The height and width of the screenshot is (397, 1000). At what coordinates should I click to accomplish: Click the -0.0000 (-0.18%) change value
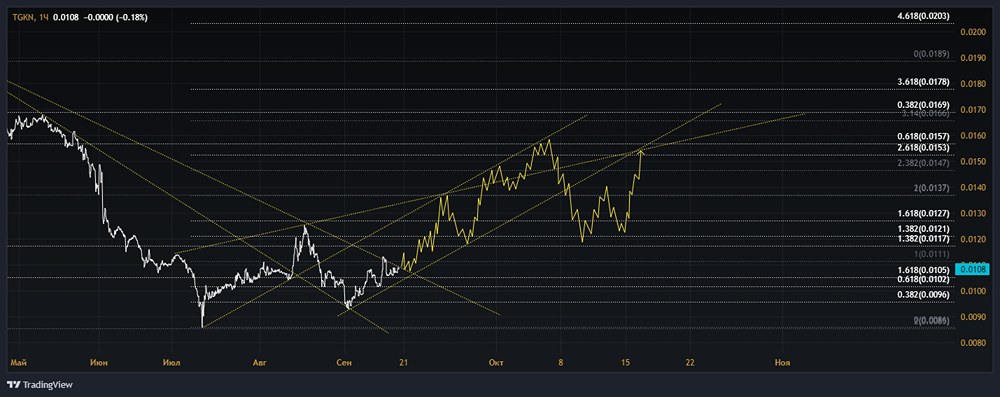tap(115, 17)
